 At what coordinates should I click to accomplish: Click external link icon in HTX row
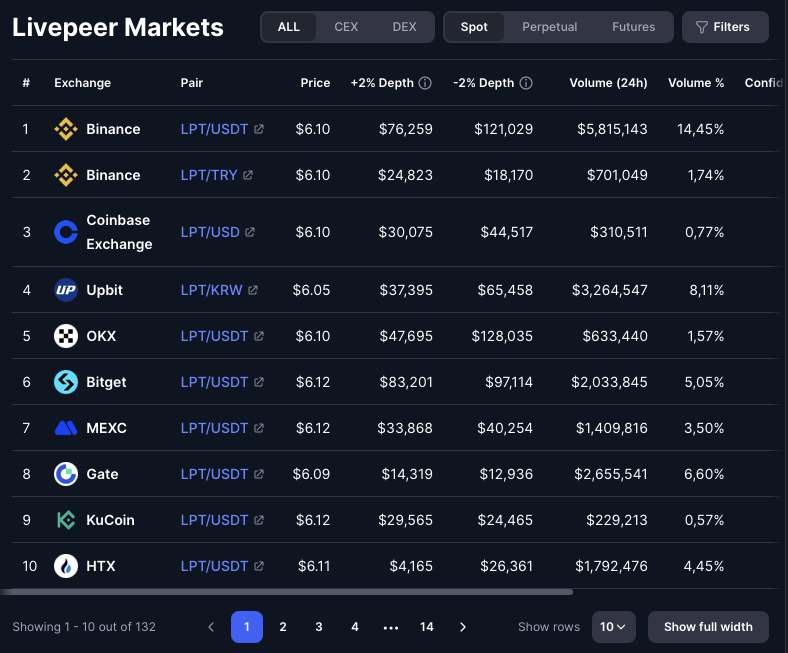coord(259,566)
